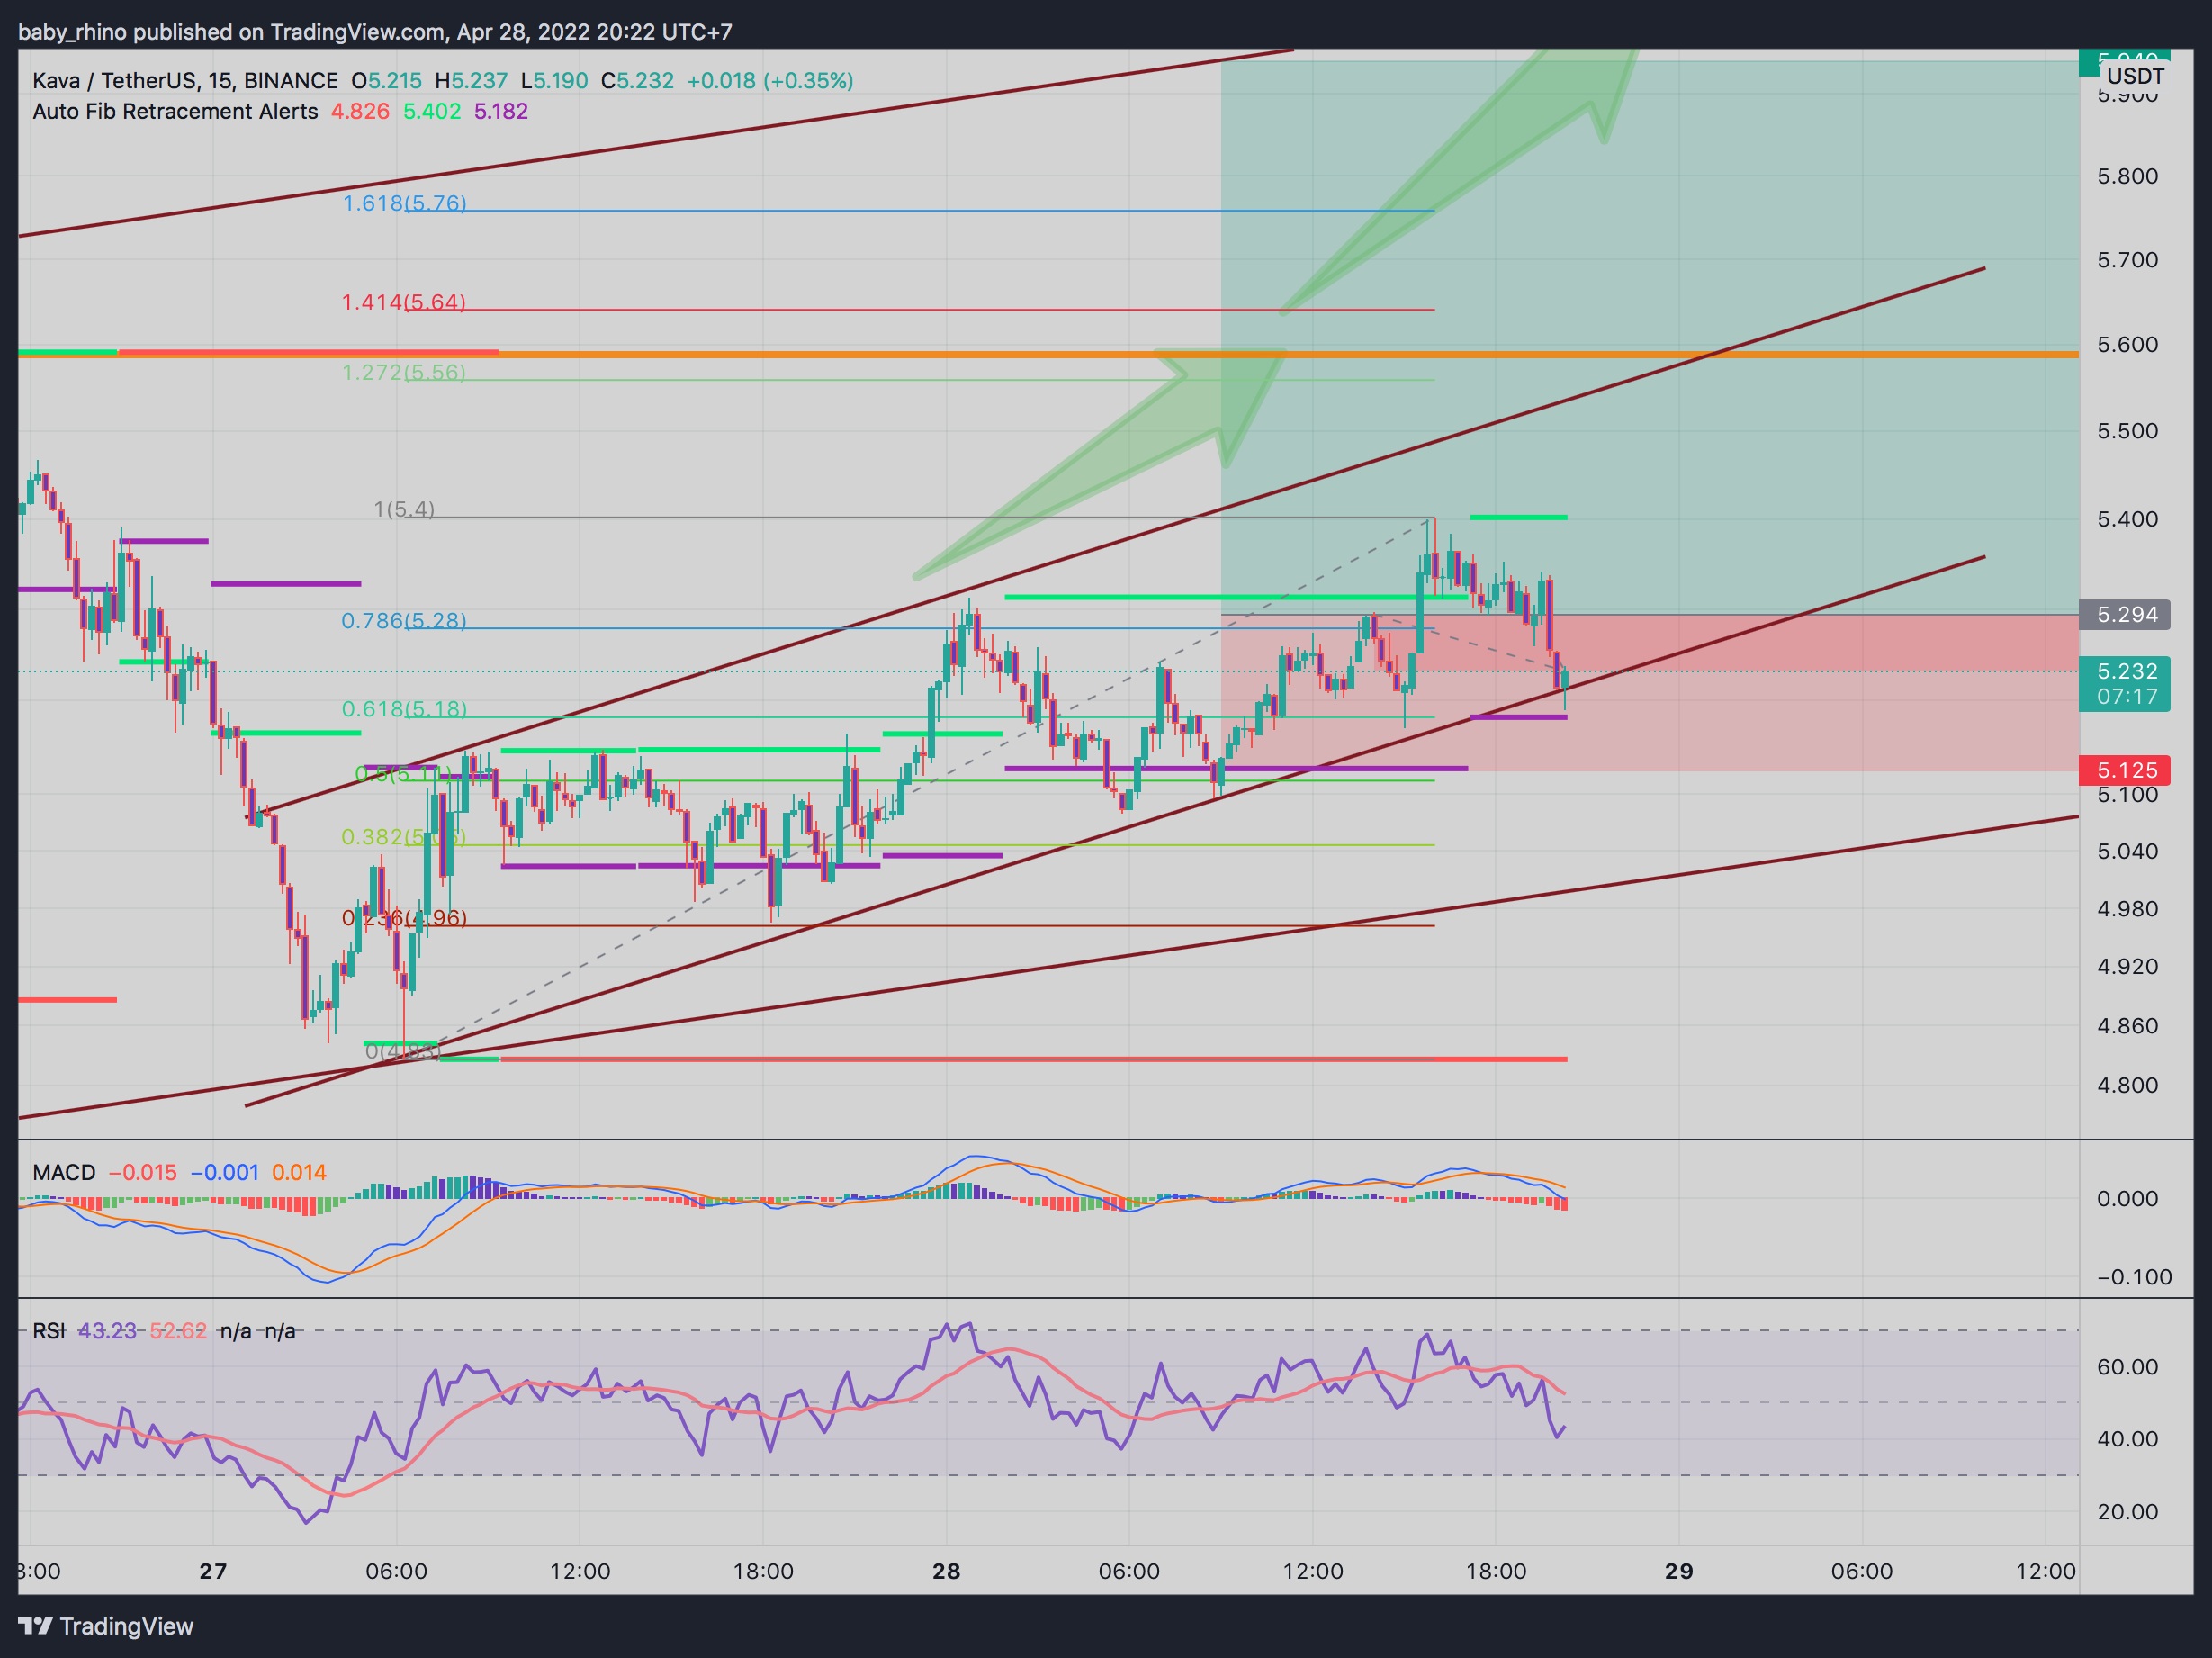Select the 1.414(5.64) Fibonacci level label

point(404,302)
